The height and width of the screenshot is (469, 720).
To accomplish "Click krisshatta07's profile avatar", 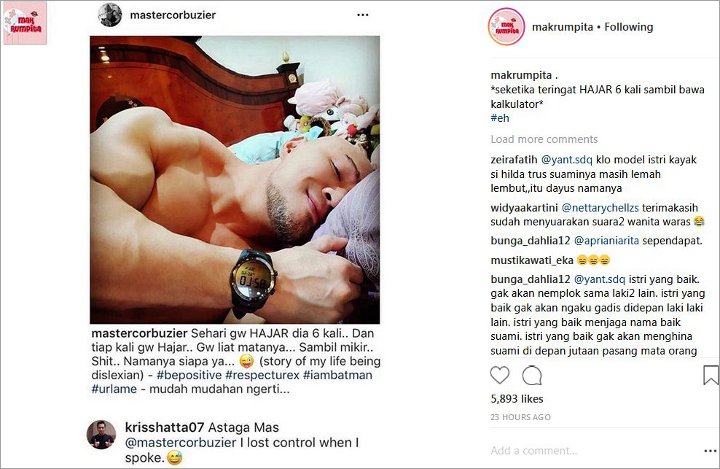I will (x=101, y=434).
